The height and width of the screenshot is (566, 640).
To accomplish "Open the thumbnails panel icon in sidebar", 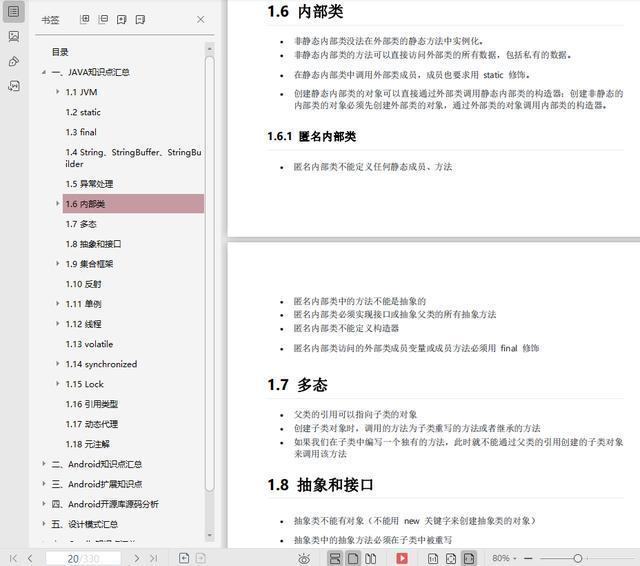I will (x=13, y=36).
